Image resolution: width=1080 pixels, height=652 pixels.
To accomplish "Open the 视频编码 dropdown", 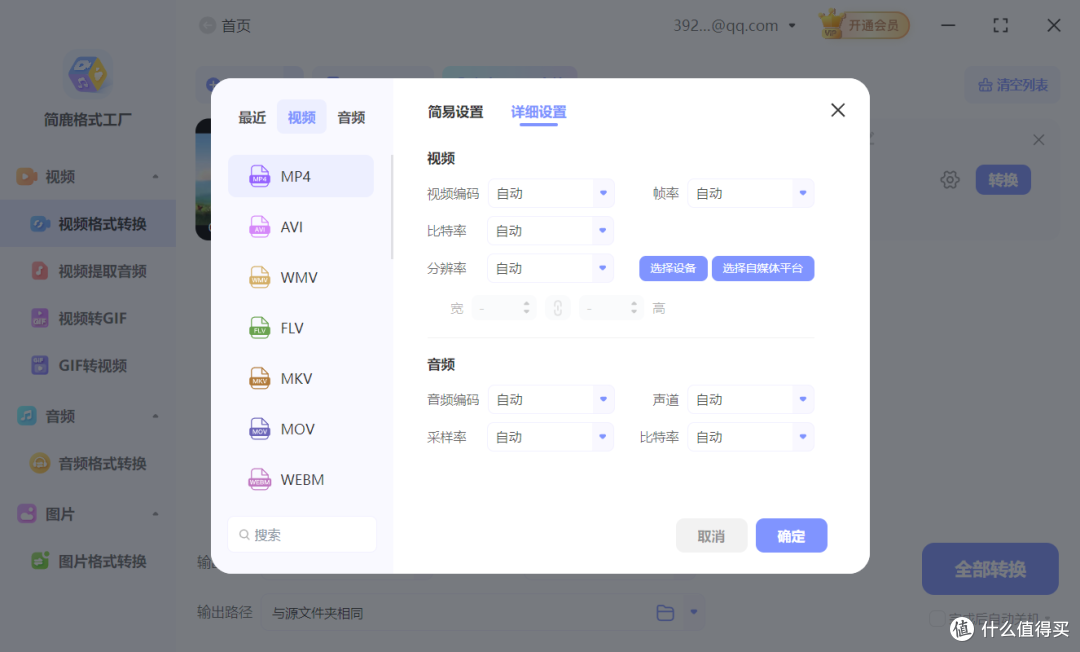I will [551, 193].
